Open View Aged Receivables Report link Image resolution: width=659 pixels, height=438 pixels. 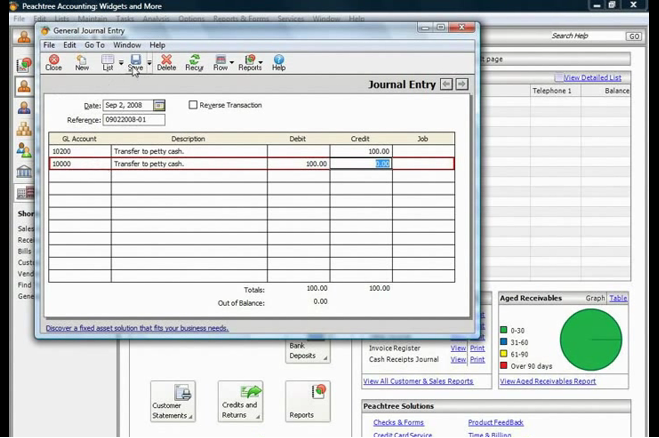tap(548, 381)
